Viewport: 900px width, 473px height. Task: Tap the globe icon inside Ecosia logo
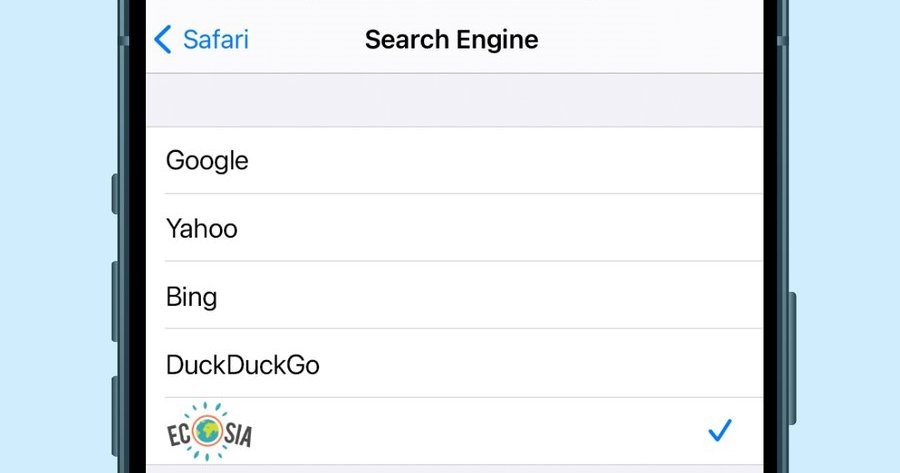pyautogui.click(x=209, y=430)
